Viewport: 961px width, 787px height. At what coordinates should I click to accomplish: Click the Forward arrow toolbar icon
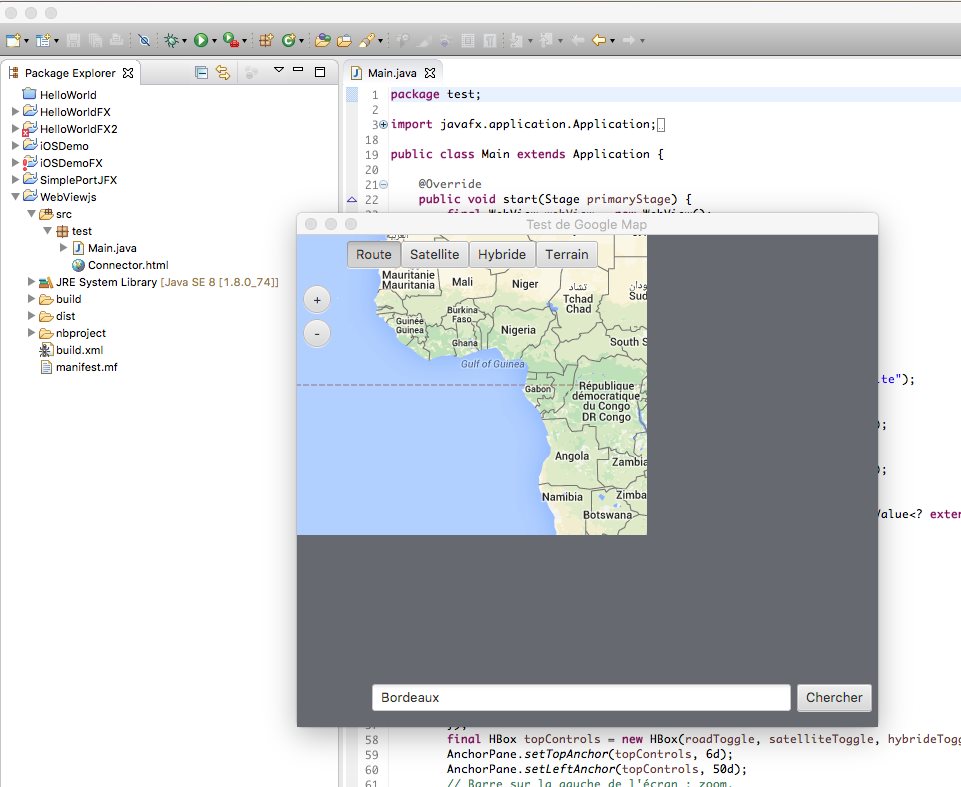pyautogui.click(x=628, y=40)
